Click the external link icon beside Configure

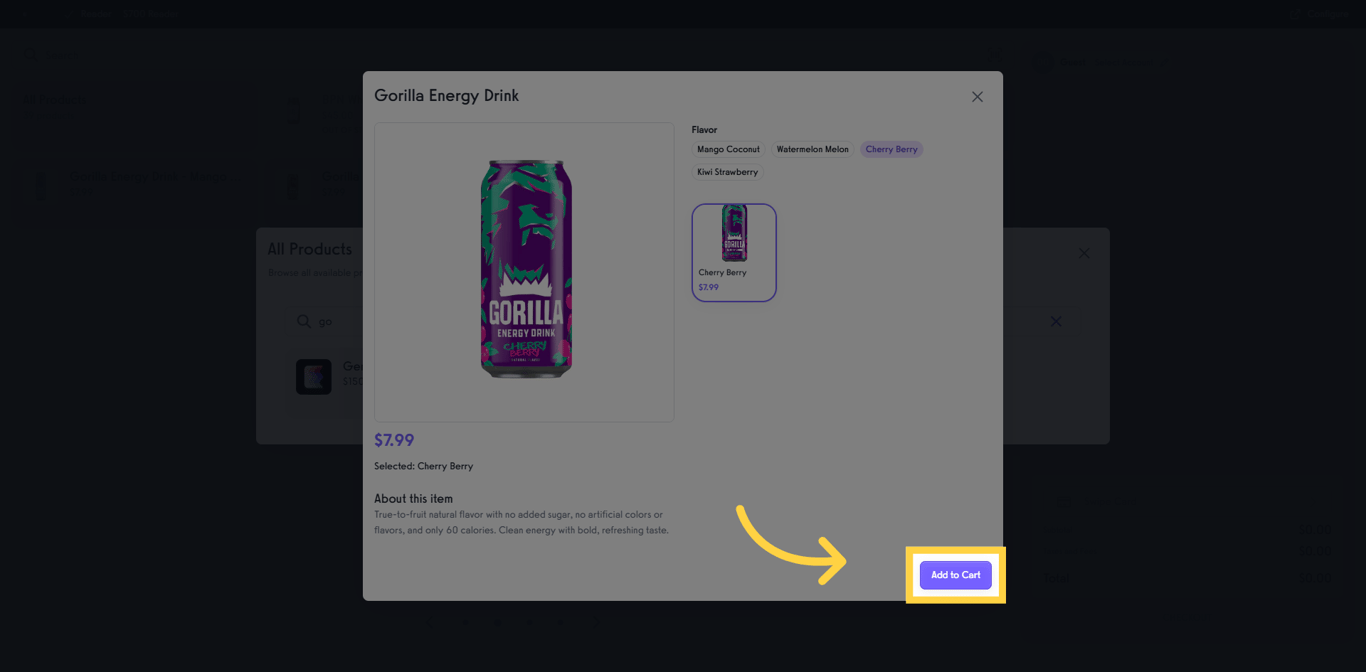pos(1295,14)
